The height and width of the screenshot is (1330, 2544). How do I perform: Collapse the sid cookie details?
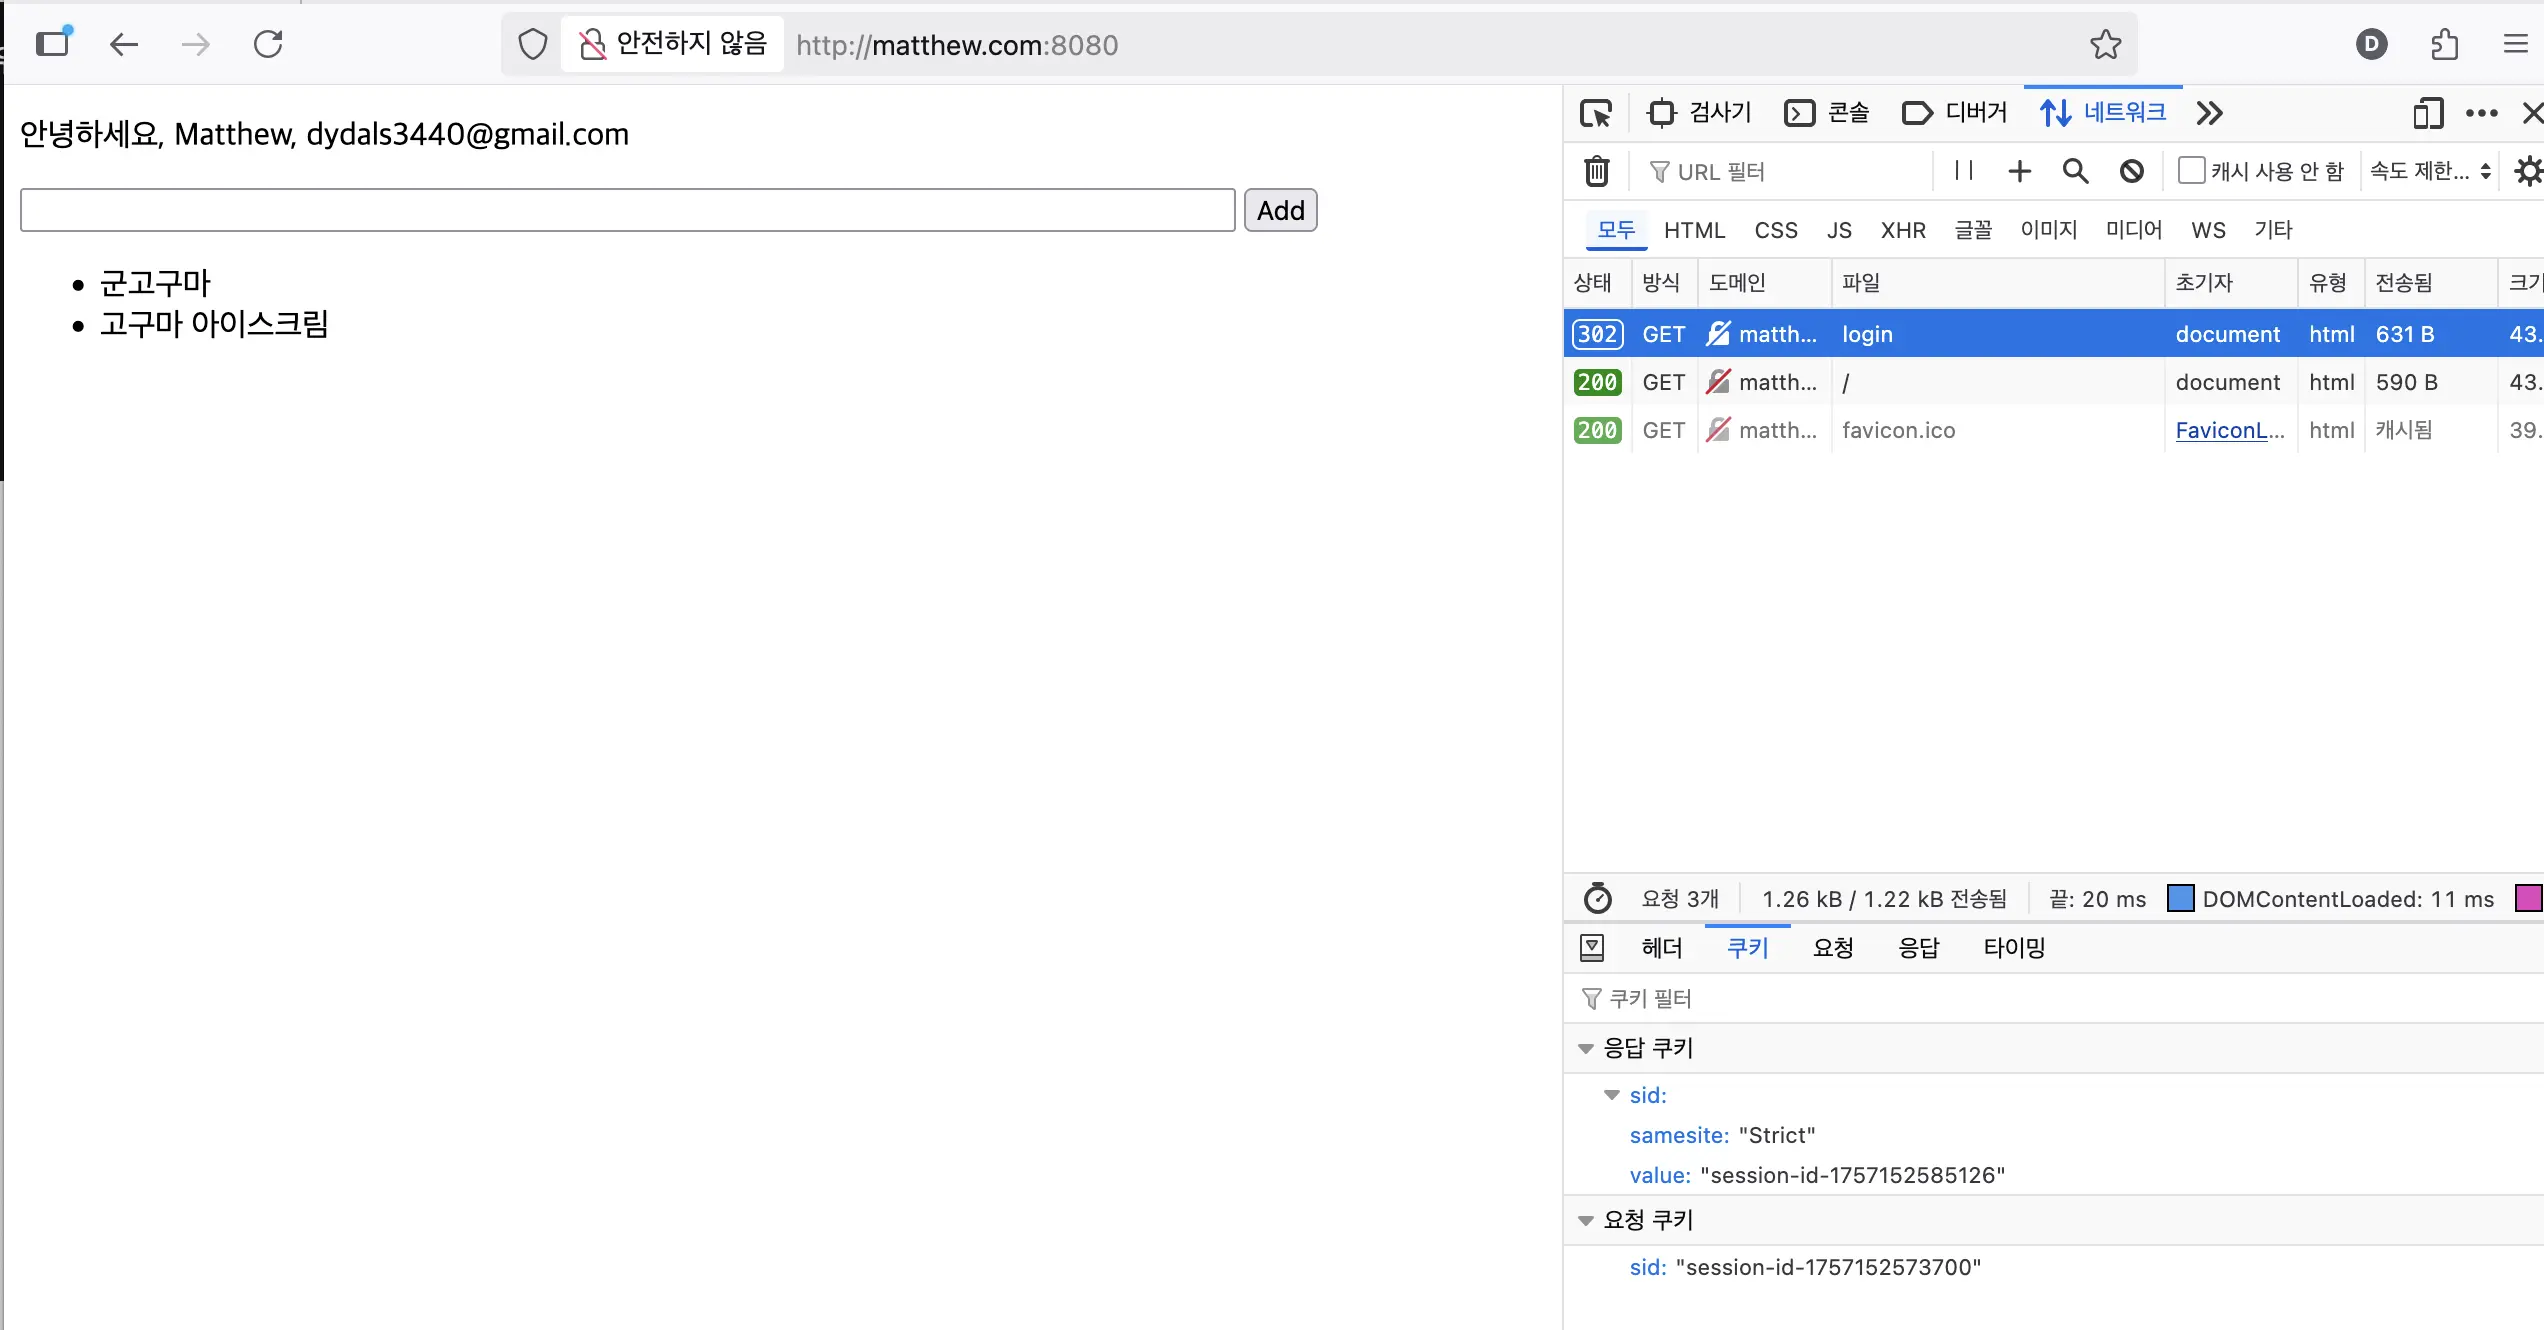[x=1611, y=1095]
